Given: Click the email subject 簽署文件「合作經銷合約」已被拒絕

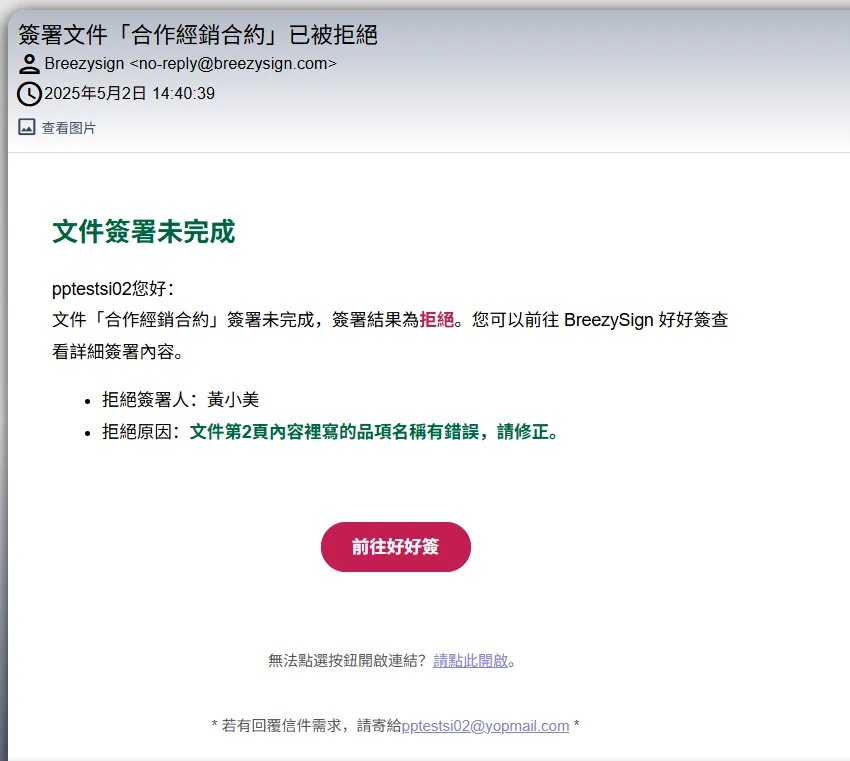Looking at the screenshot, I should pyautogui.click(x=198, y=35).
